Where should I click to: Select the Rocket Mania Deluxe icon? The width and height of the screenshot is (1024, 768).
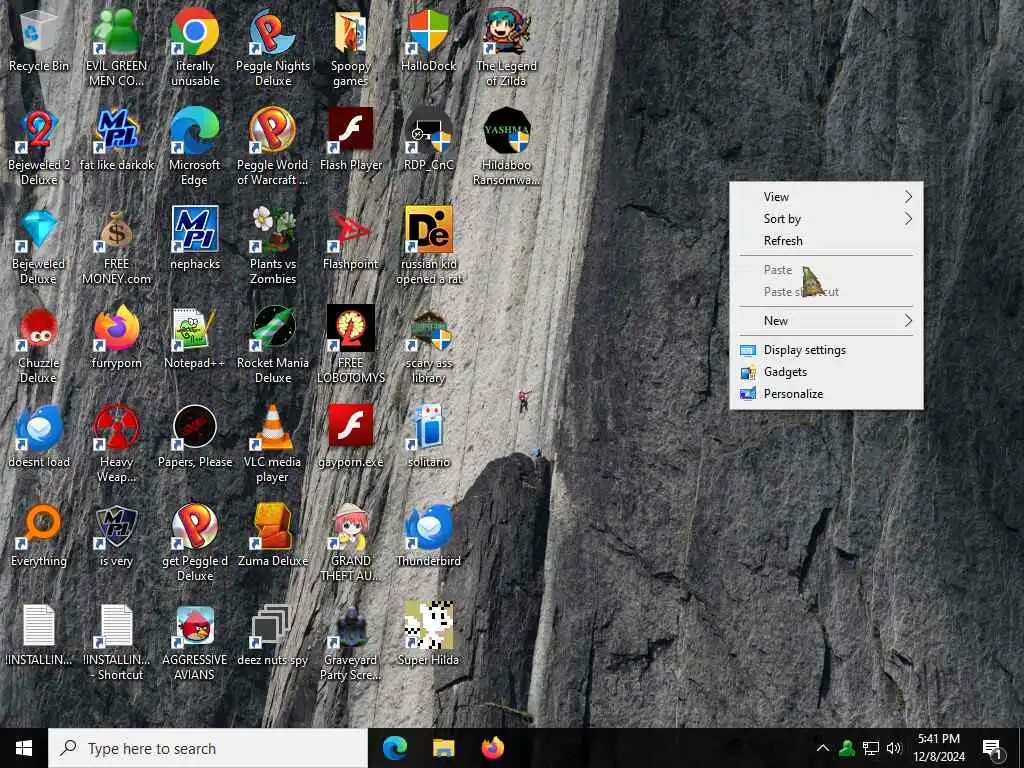tap(273, 345)
